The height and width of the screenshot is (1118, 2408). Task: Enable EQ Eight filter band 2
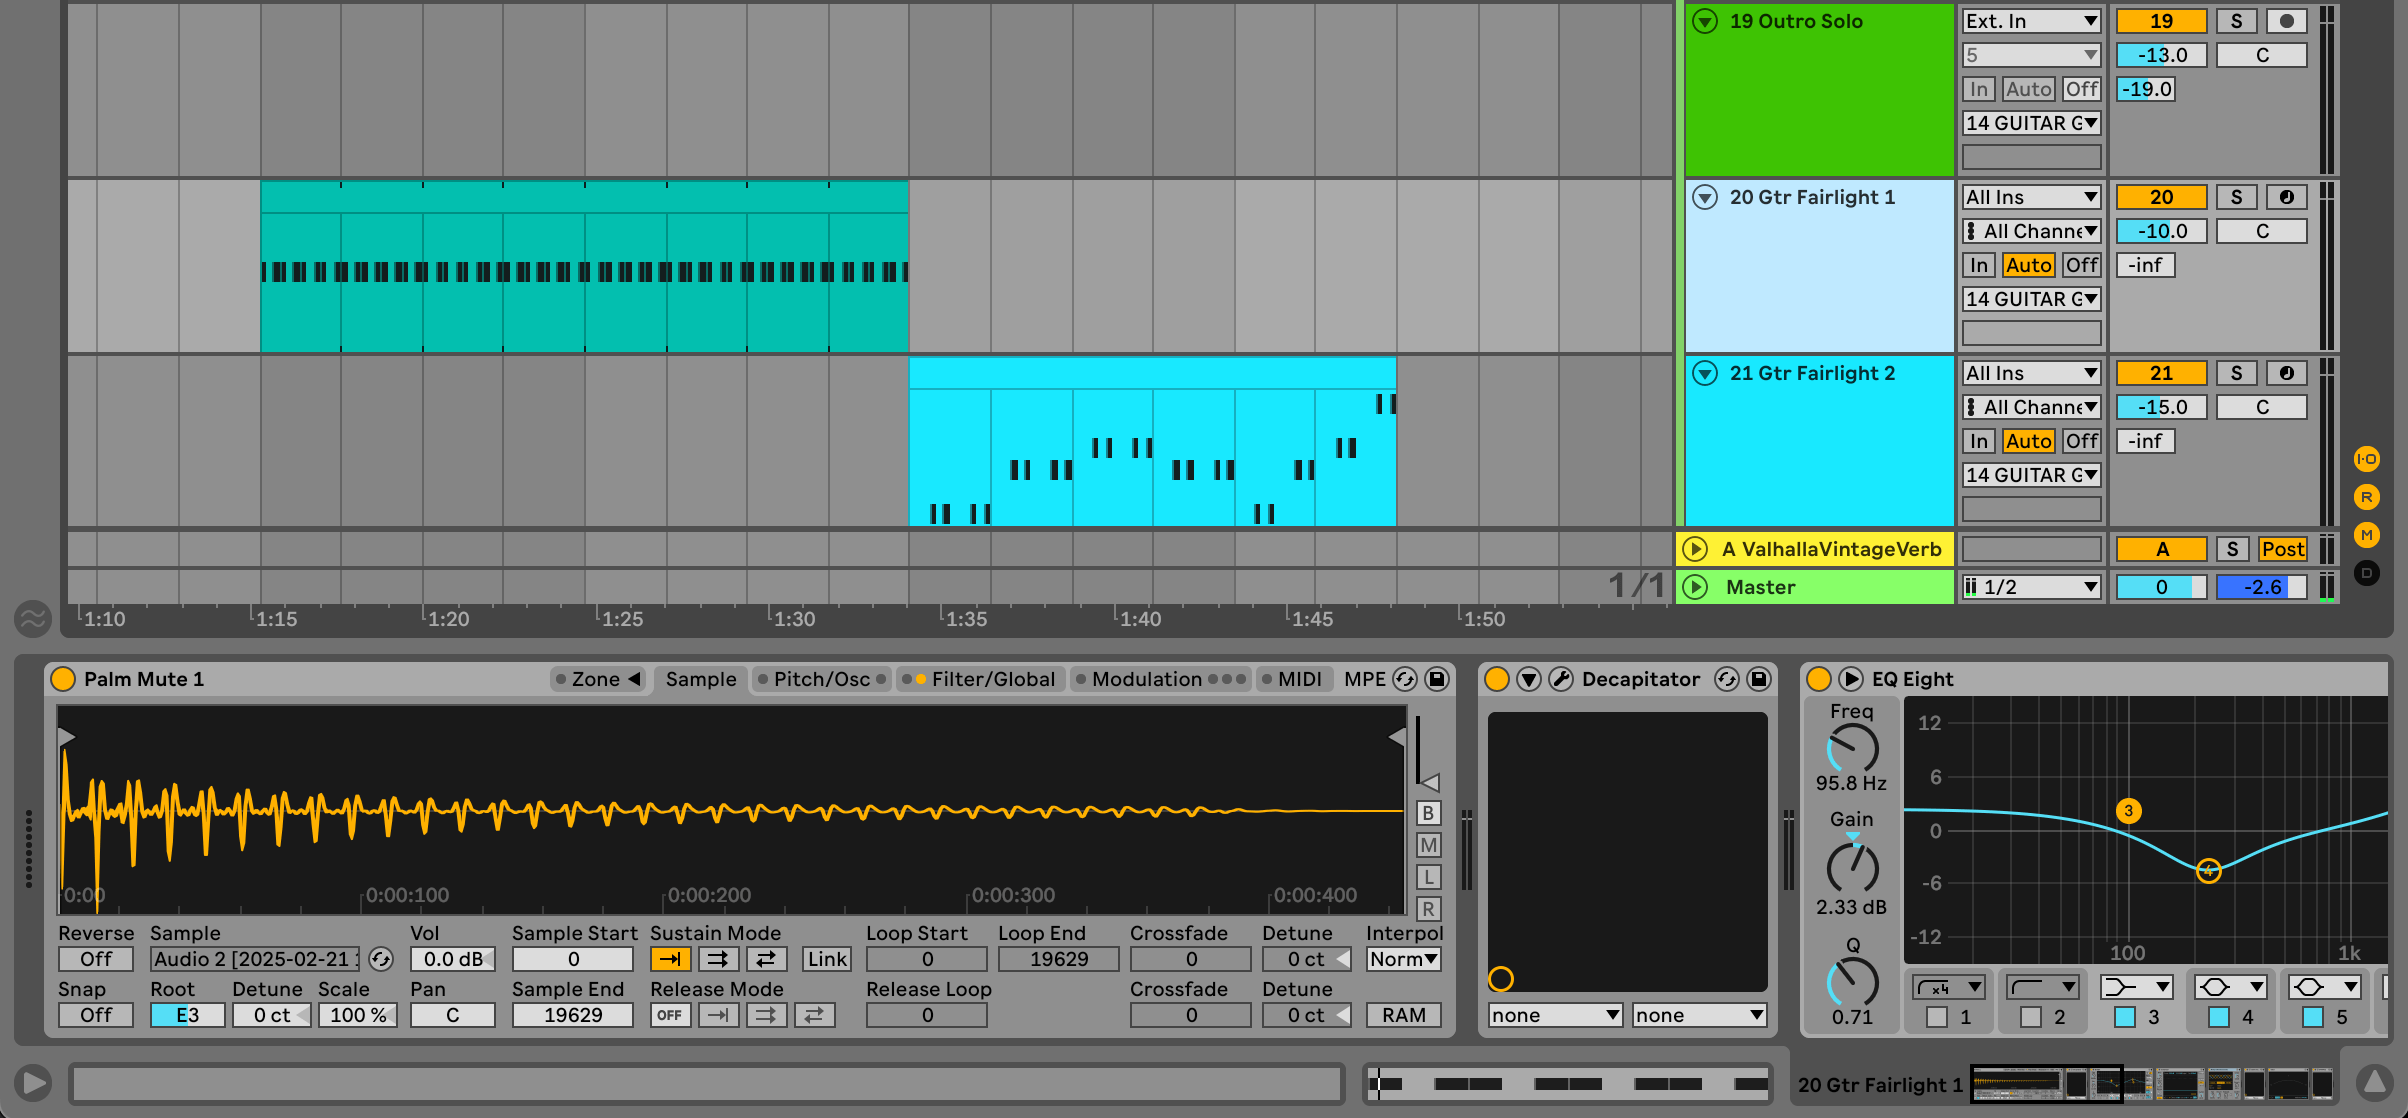point(2031,1017)
